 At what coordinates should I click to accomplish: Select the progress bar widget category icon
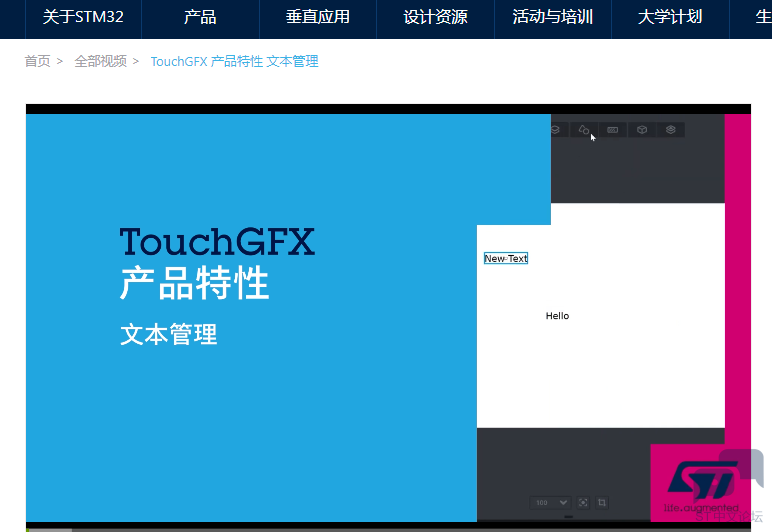pos(612,130)
